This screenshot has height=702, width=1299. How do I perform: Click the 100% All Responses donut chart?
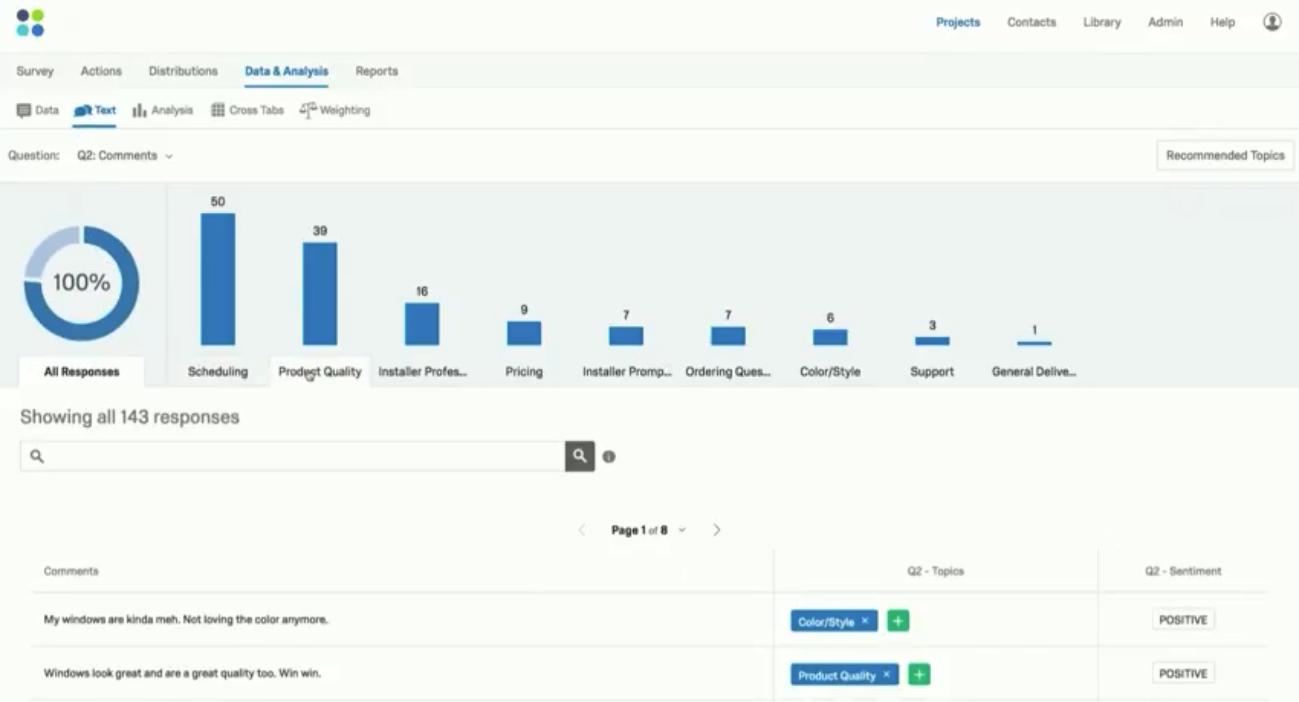tap(81, 283)
